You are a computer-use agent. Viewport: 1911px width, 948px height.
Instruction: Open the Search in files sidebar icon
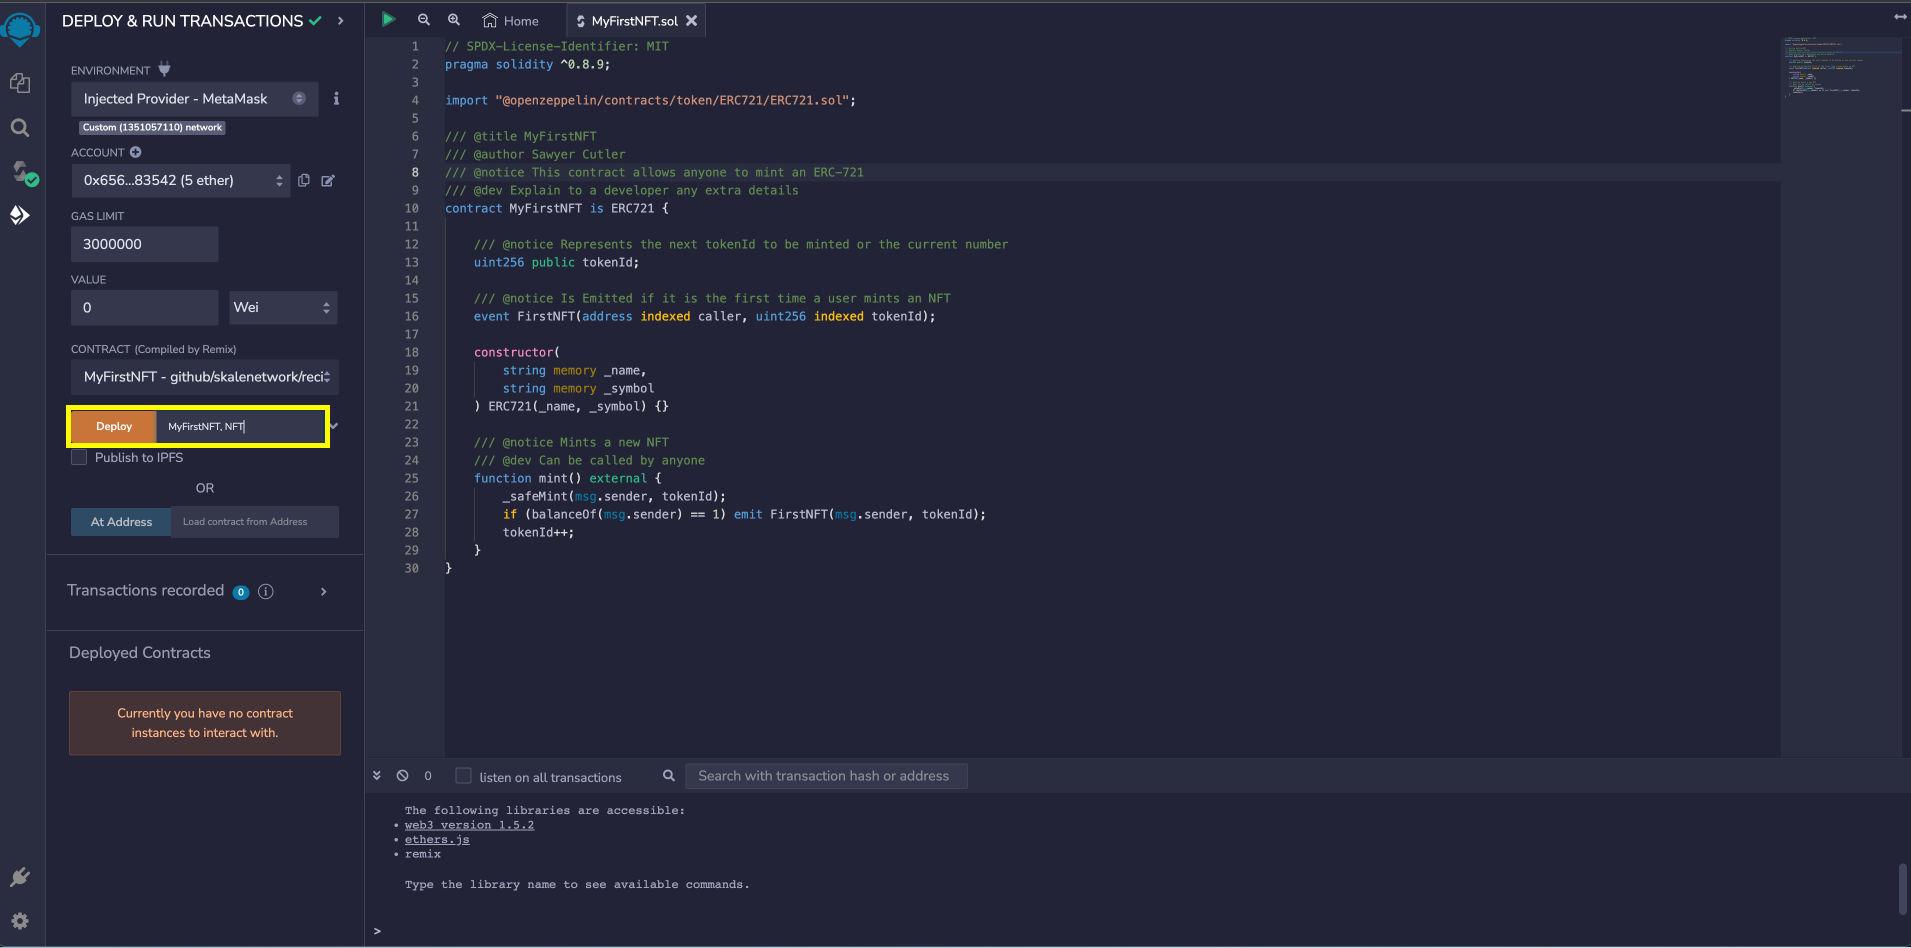[20, 128]
